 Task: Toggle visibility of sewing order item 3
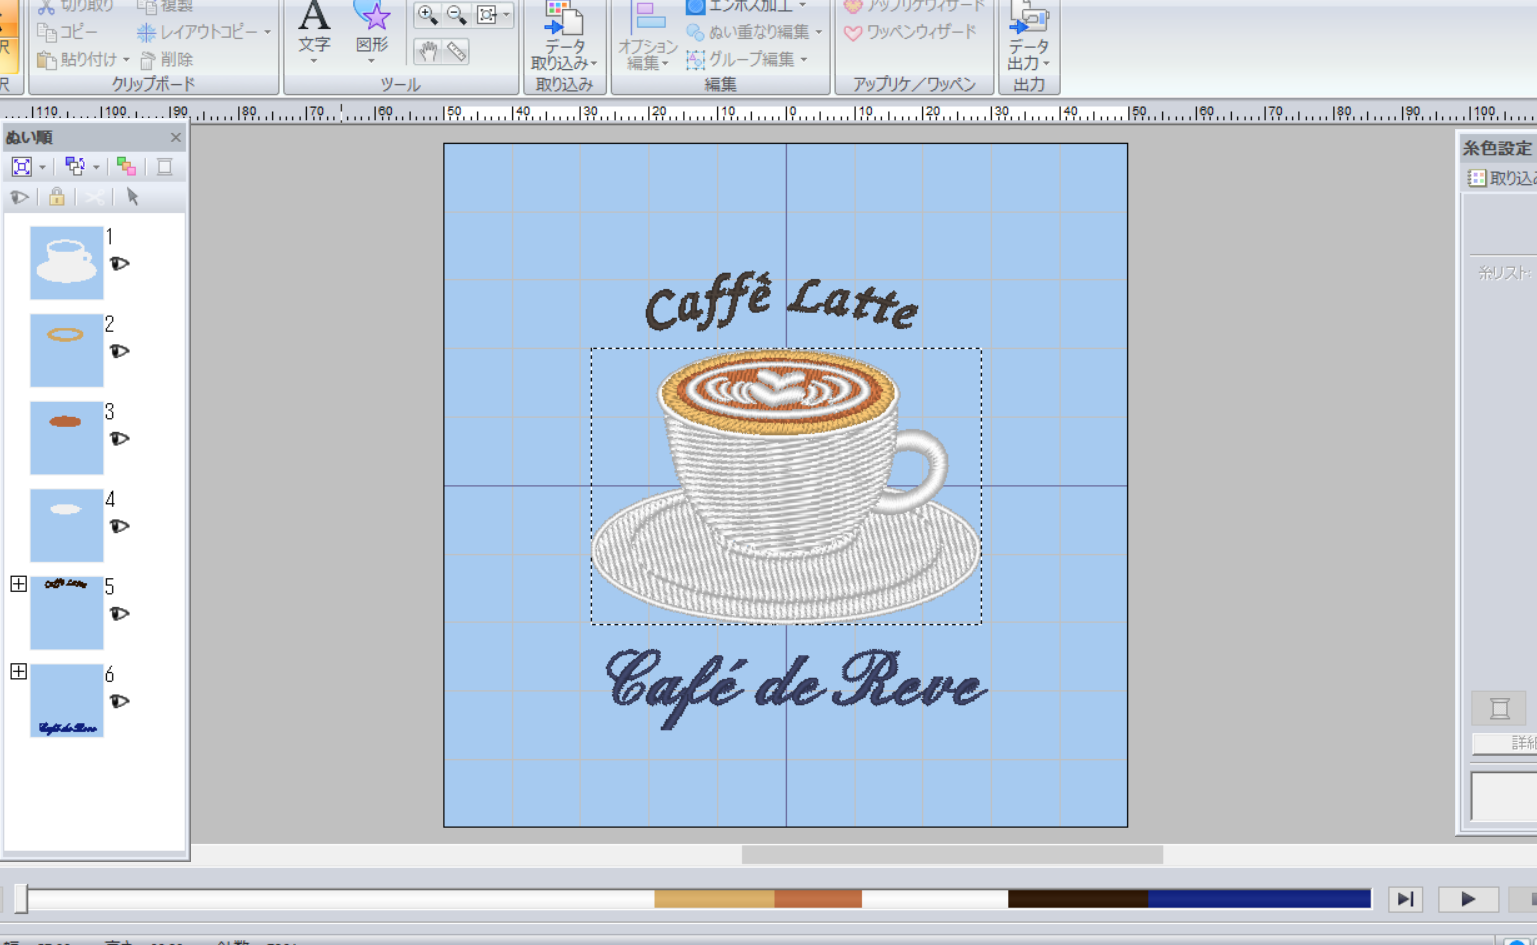pyautogui.click(x=120, y=439)
